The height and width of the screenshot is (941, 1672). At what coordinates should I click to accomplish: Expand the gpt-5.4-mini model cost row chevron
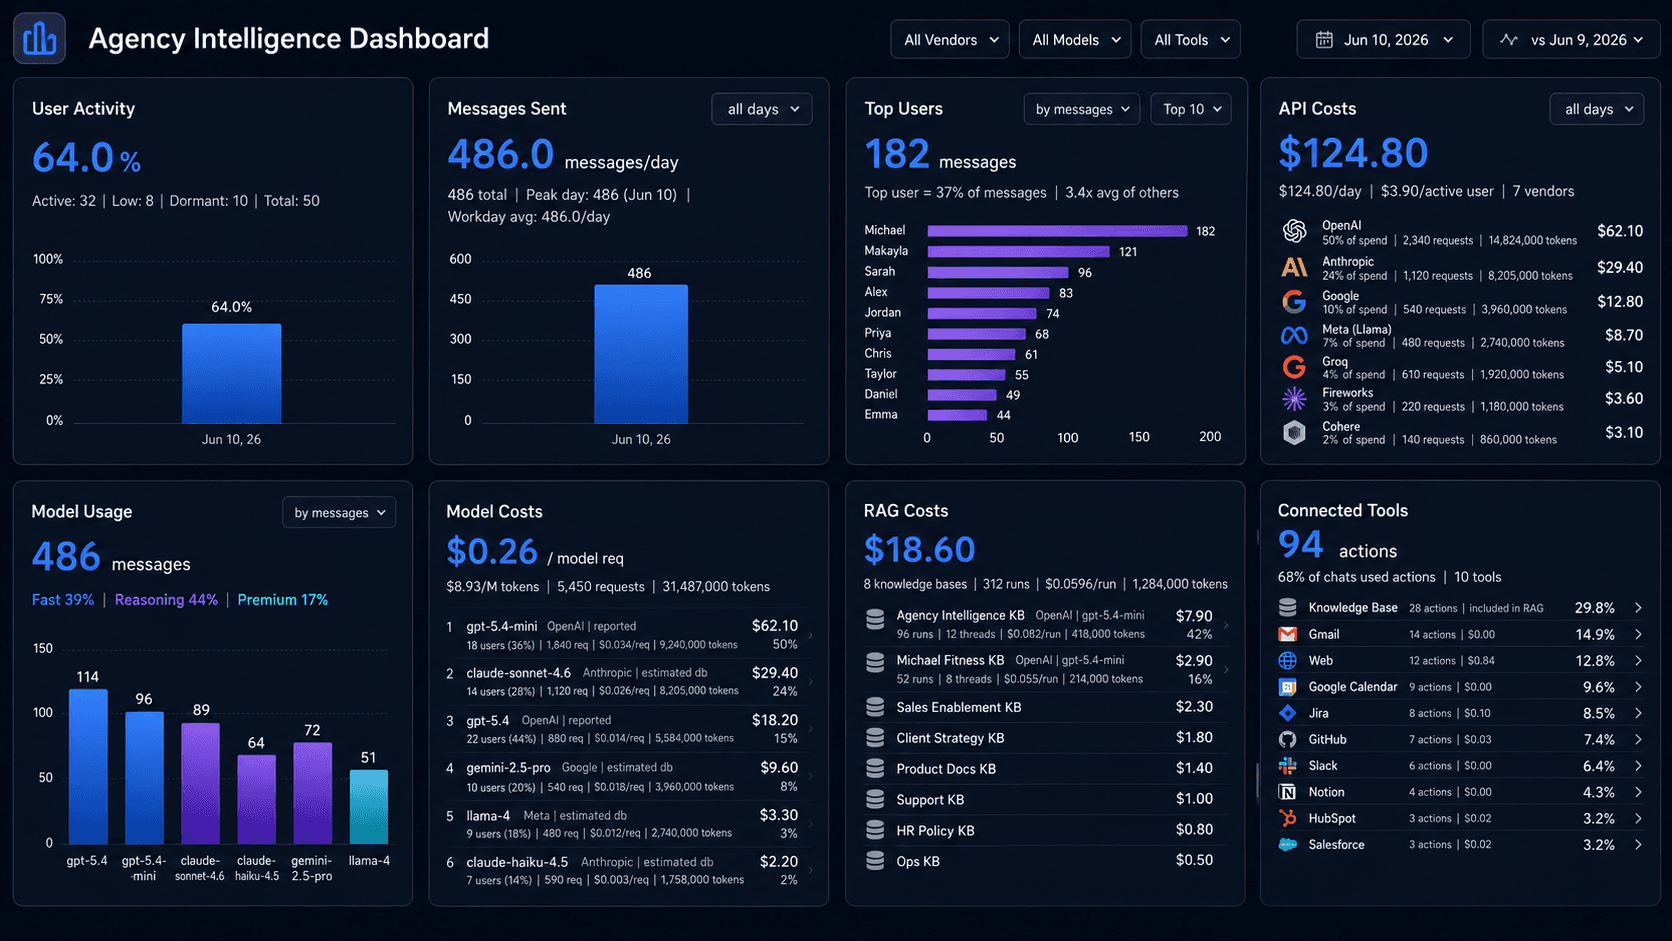(810, 635)
